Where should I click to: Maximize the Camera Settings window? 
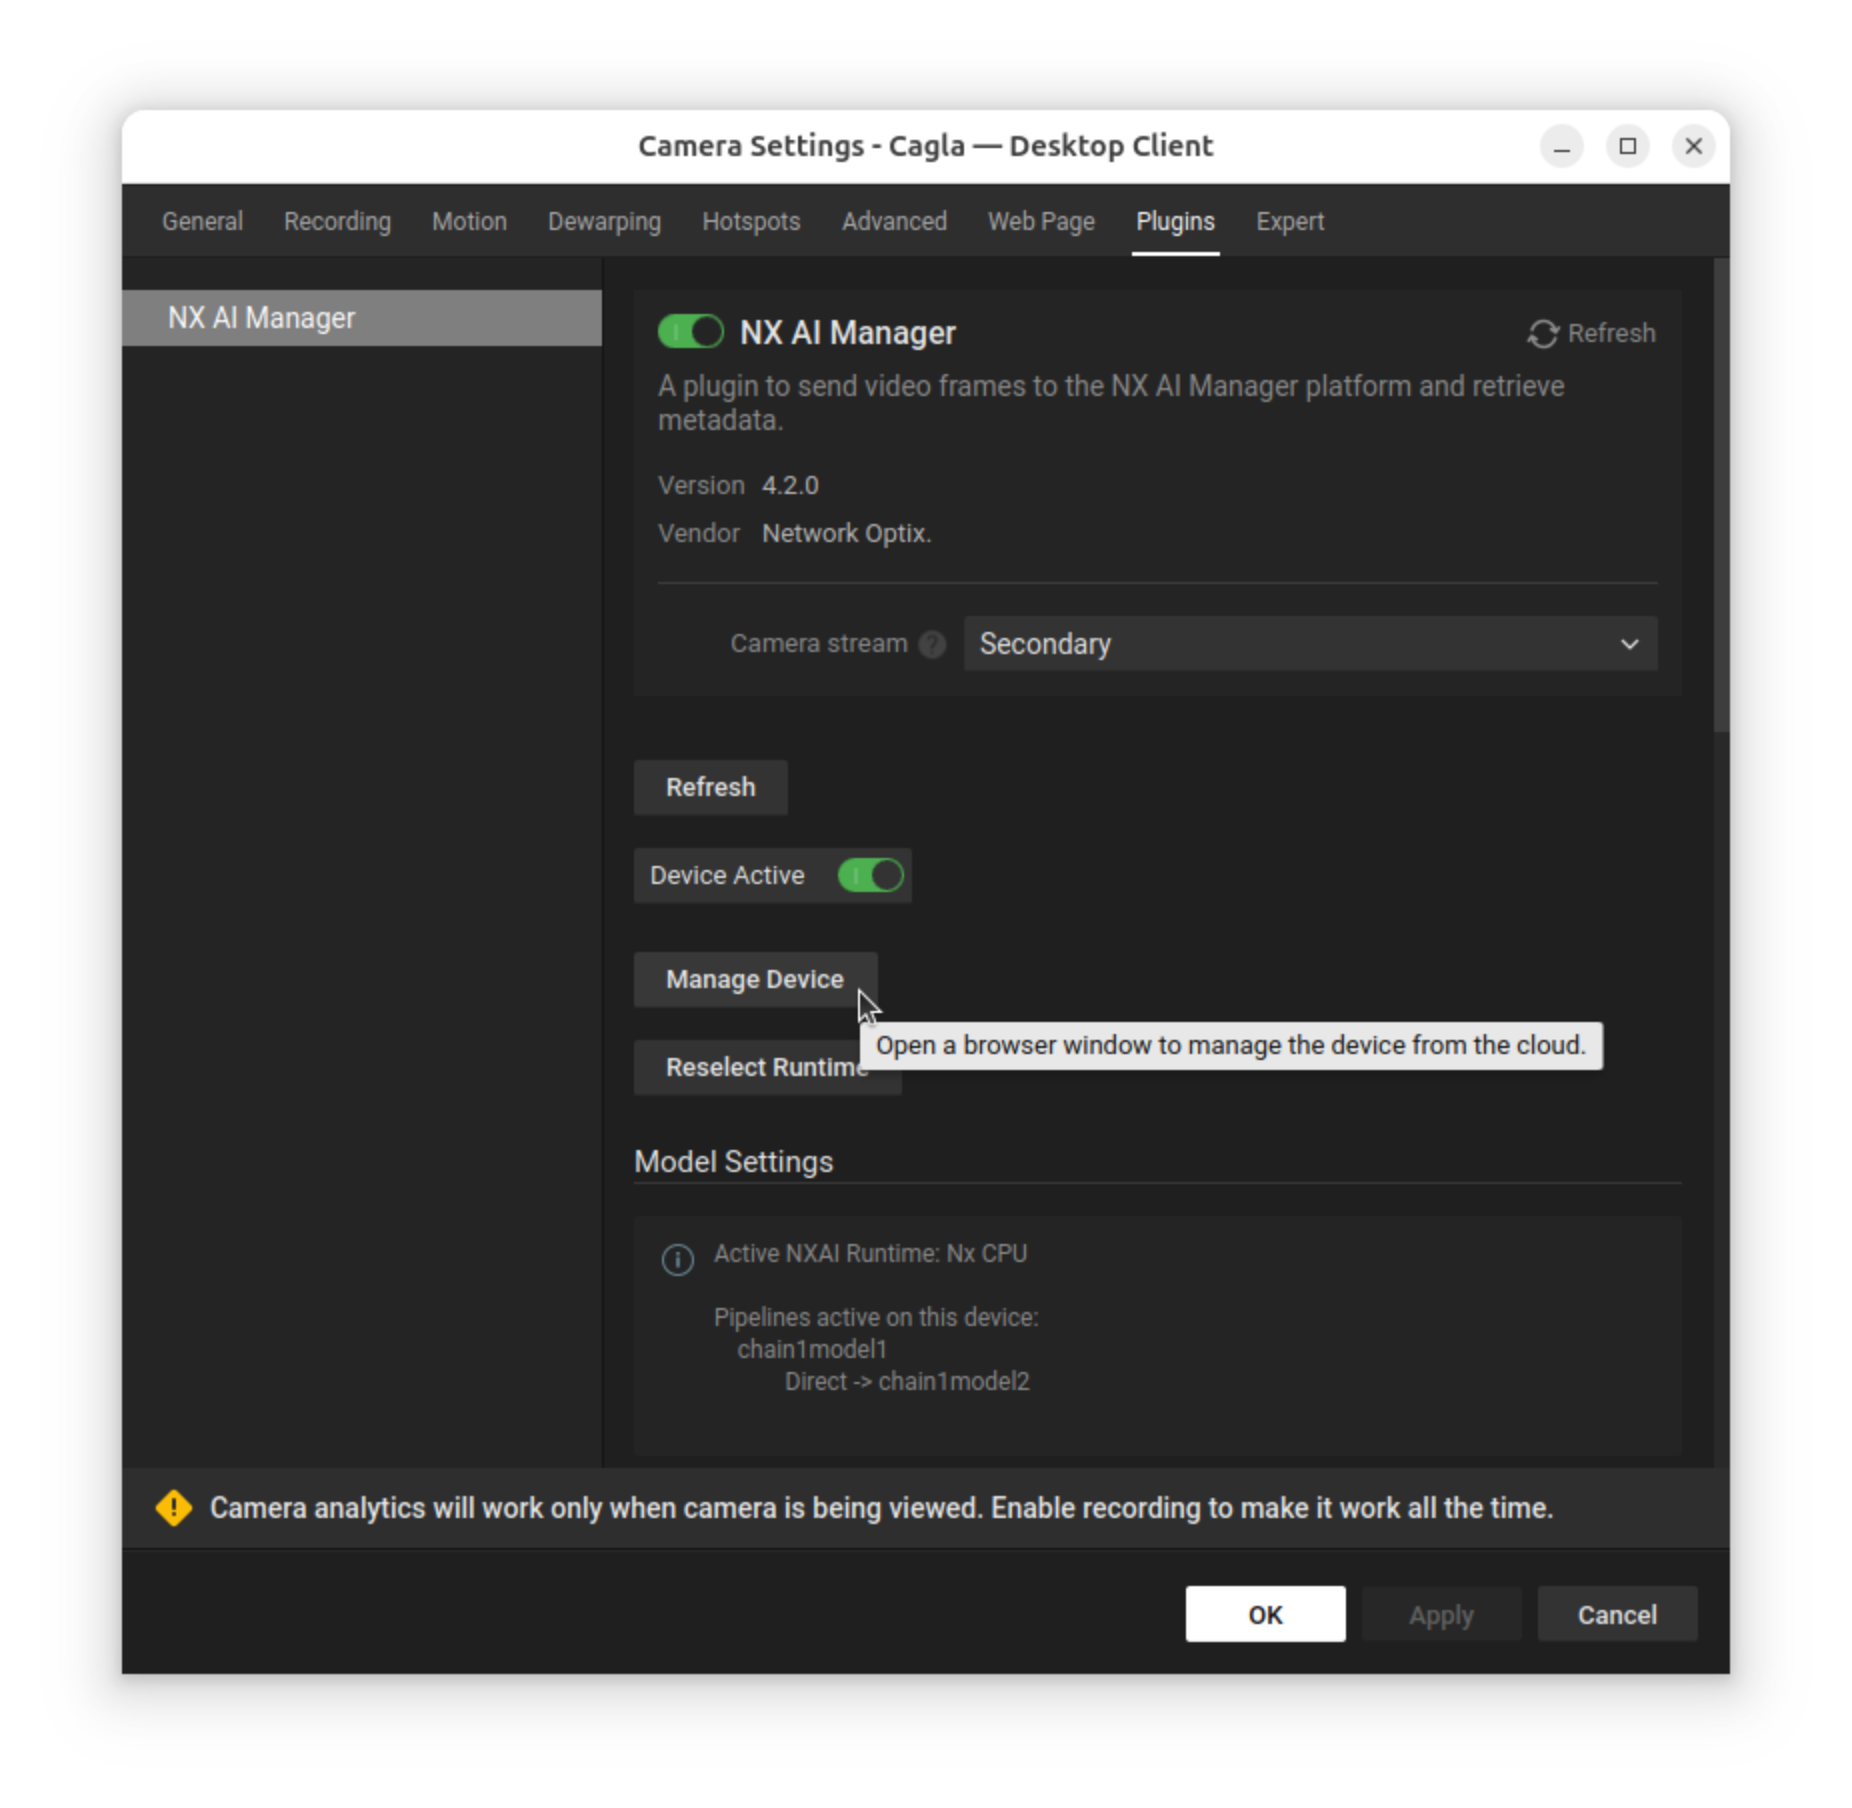click(1627, 147)
